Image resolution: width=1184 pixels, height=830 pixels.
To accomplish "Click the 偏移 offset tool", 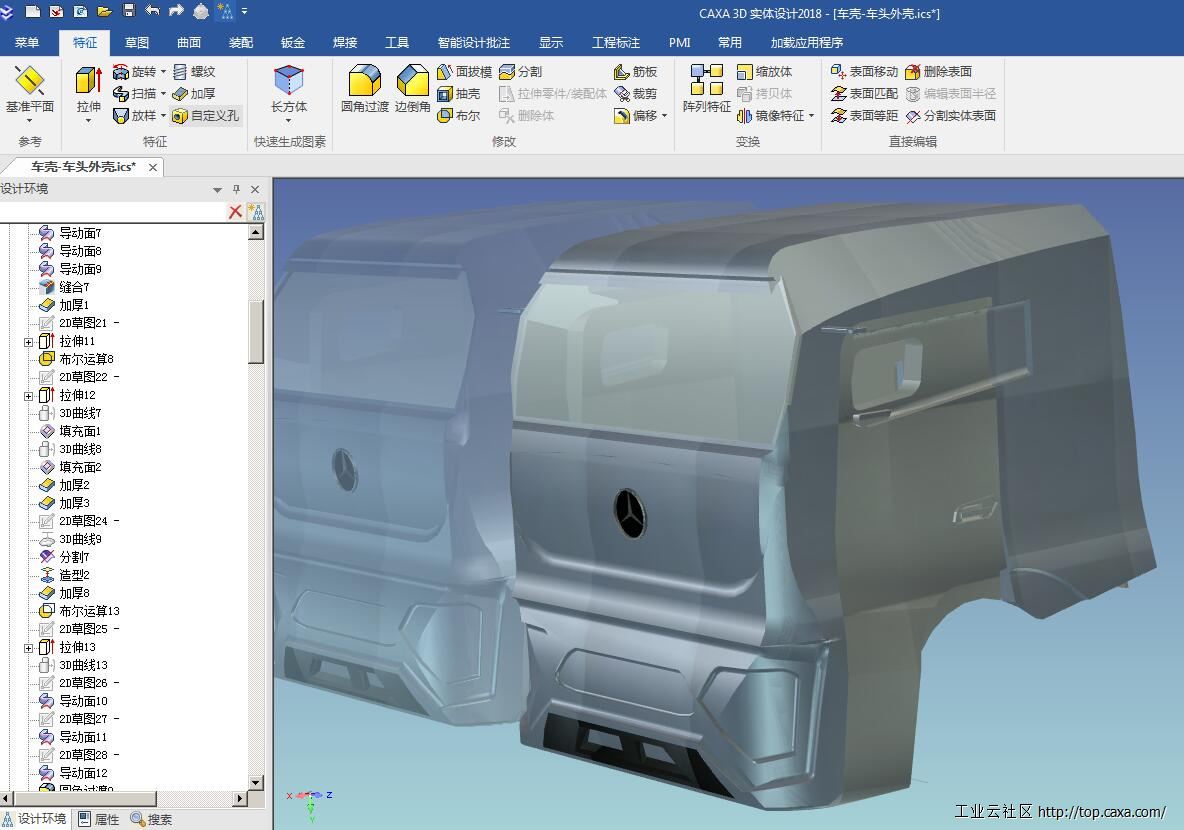I will [x=636, y=116].
